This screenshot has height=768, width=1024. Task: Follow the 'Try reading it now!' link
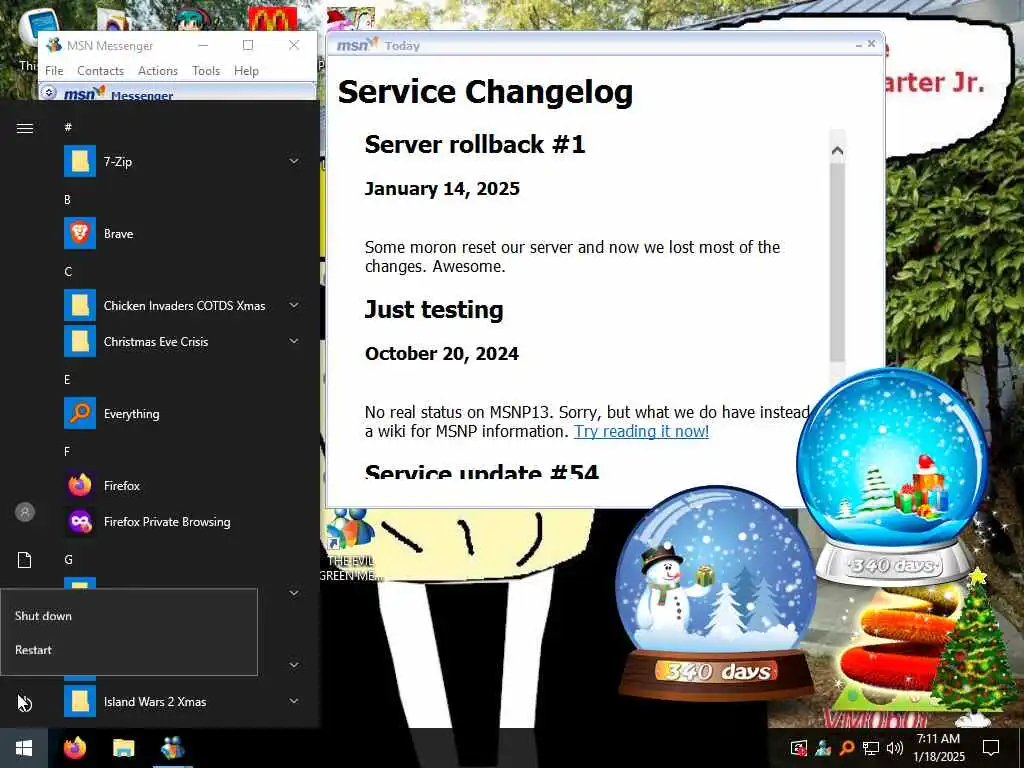(641, 432)
